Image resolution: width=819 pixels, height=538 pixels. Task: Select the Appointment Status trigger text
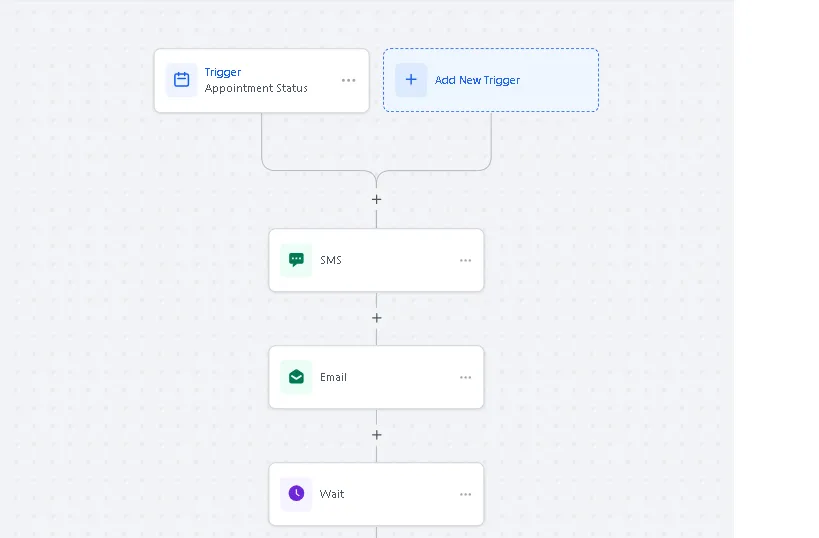256,88
